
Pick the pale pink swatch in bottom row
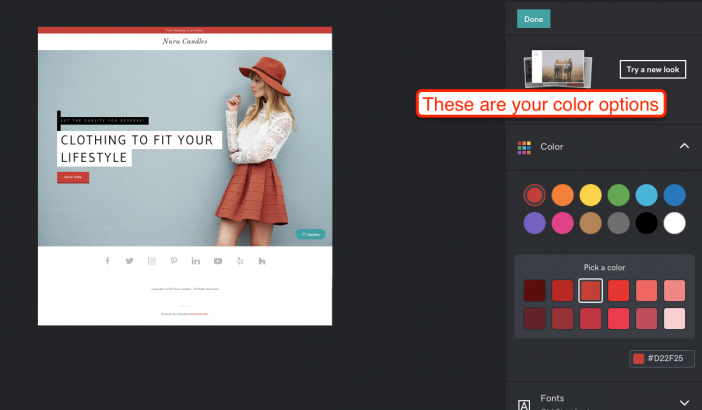tap(674, 318)
